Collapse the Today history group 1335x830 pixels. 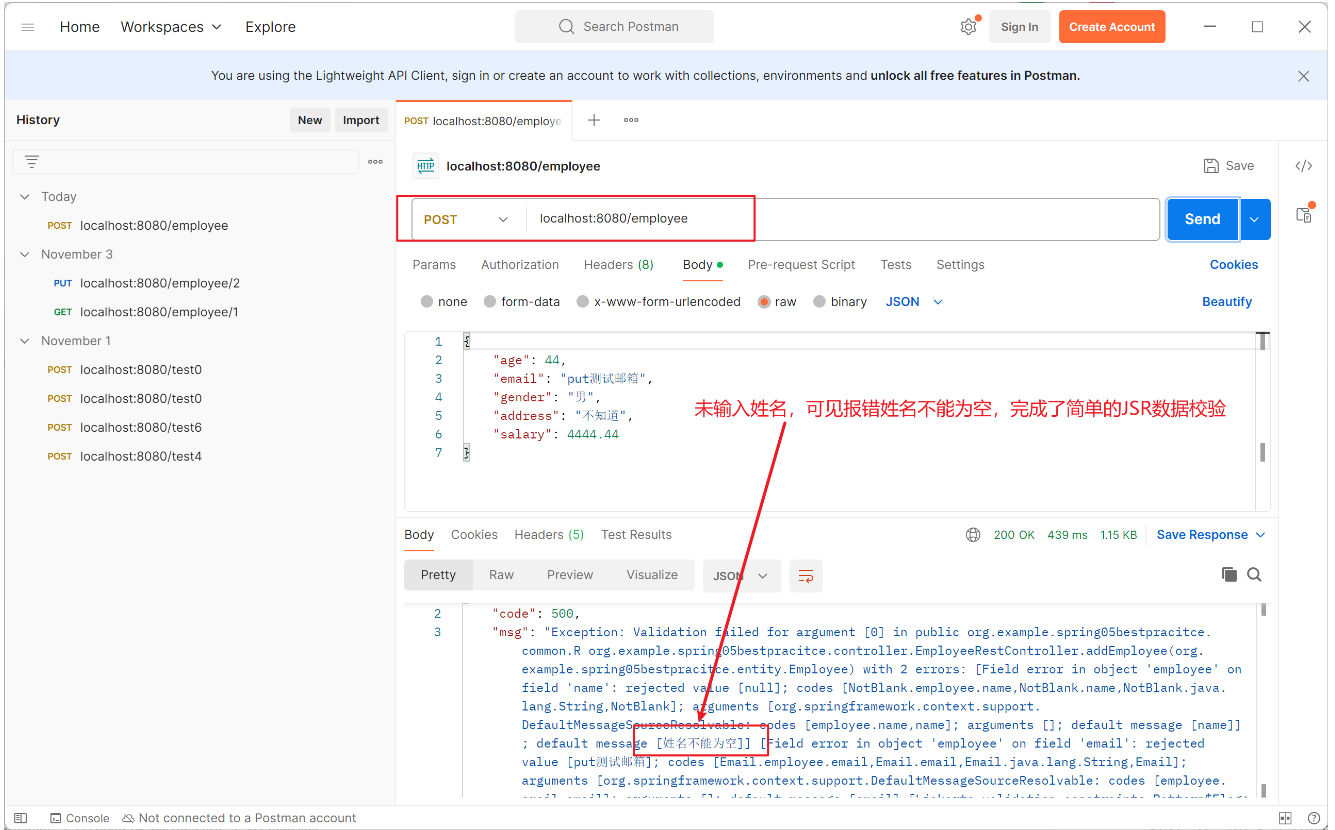(25, 197)
